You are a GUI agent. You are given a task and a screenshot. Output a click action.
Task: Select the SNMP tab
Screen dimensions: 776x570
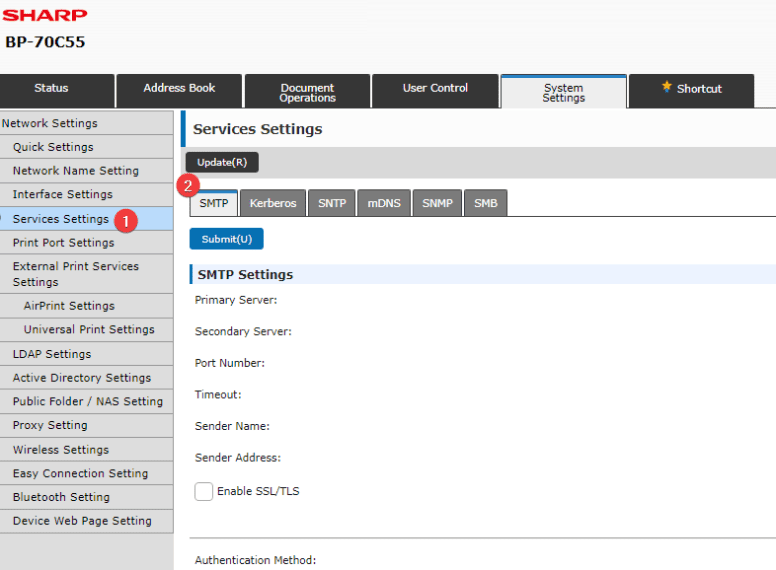coord(437,203)
